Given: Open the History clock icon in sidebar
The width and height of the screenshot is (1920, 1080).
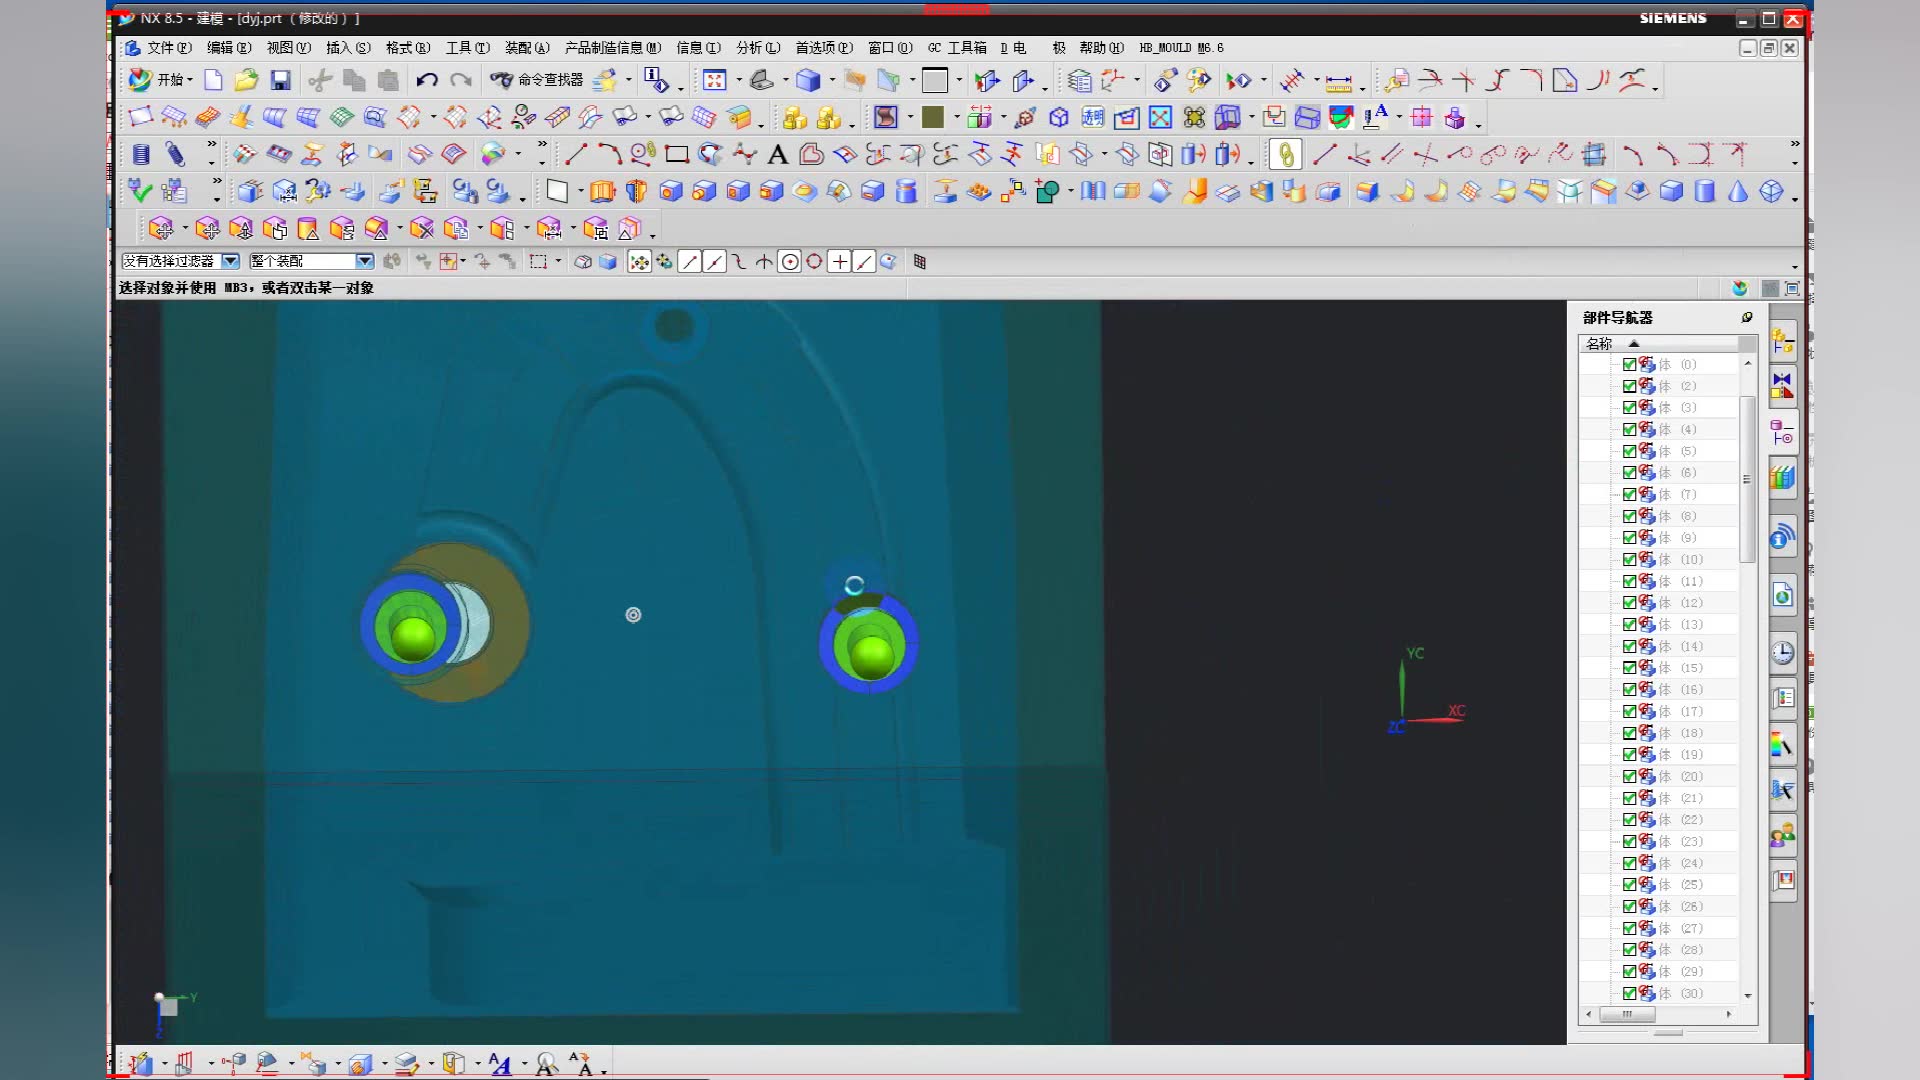Looking at the screenshot, I should pos(1783,653).
